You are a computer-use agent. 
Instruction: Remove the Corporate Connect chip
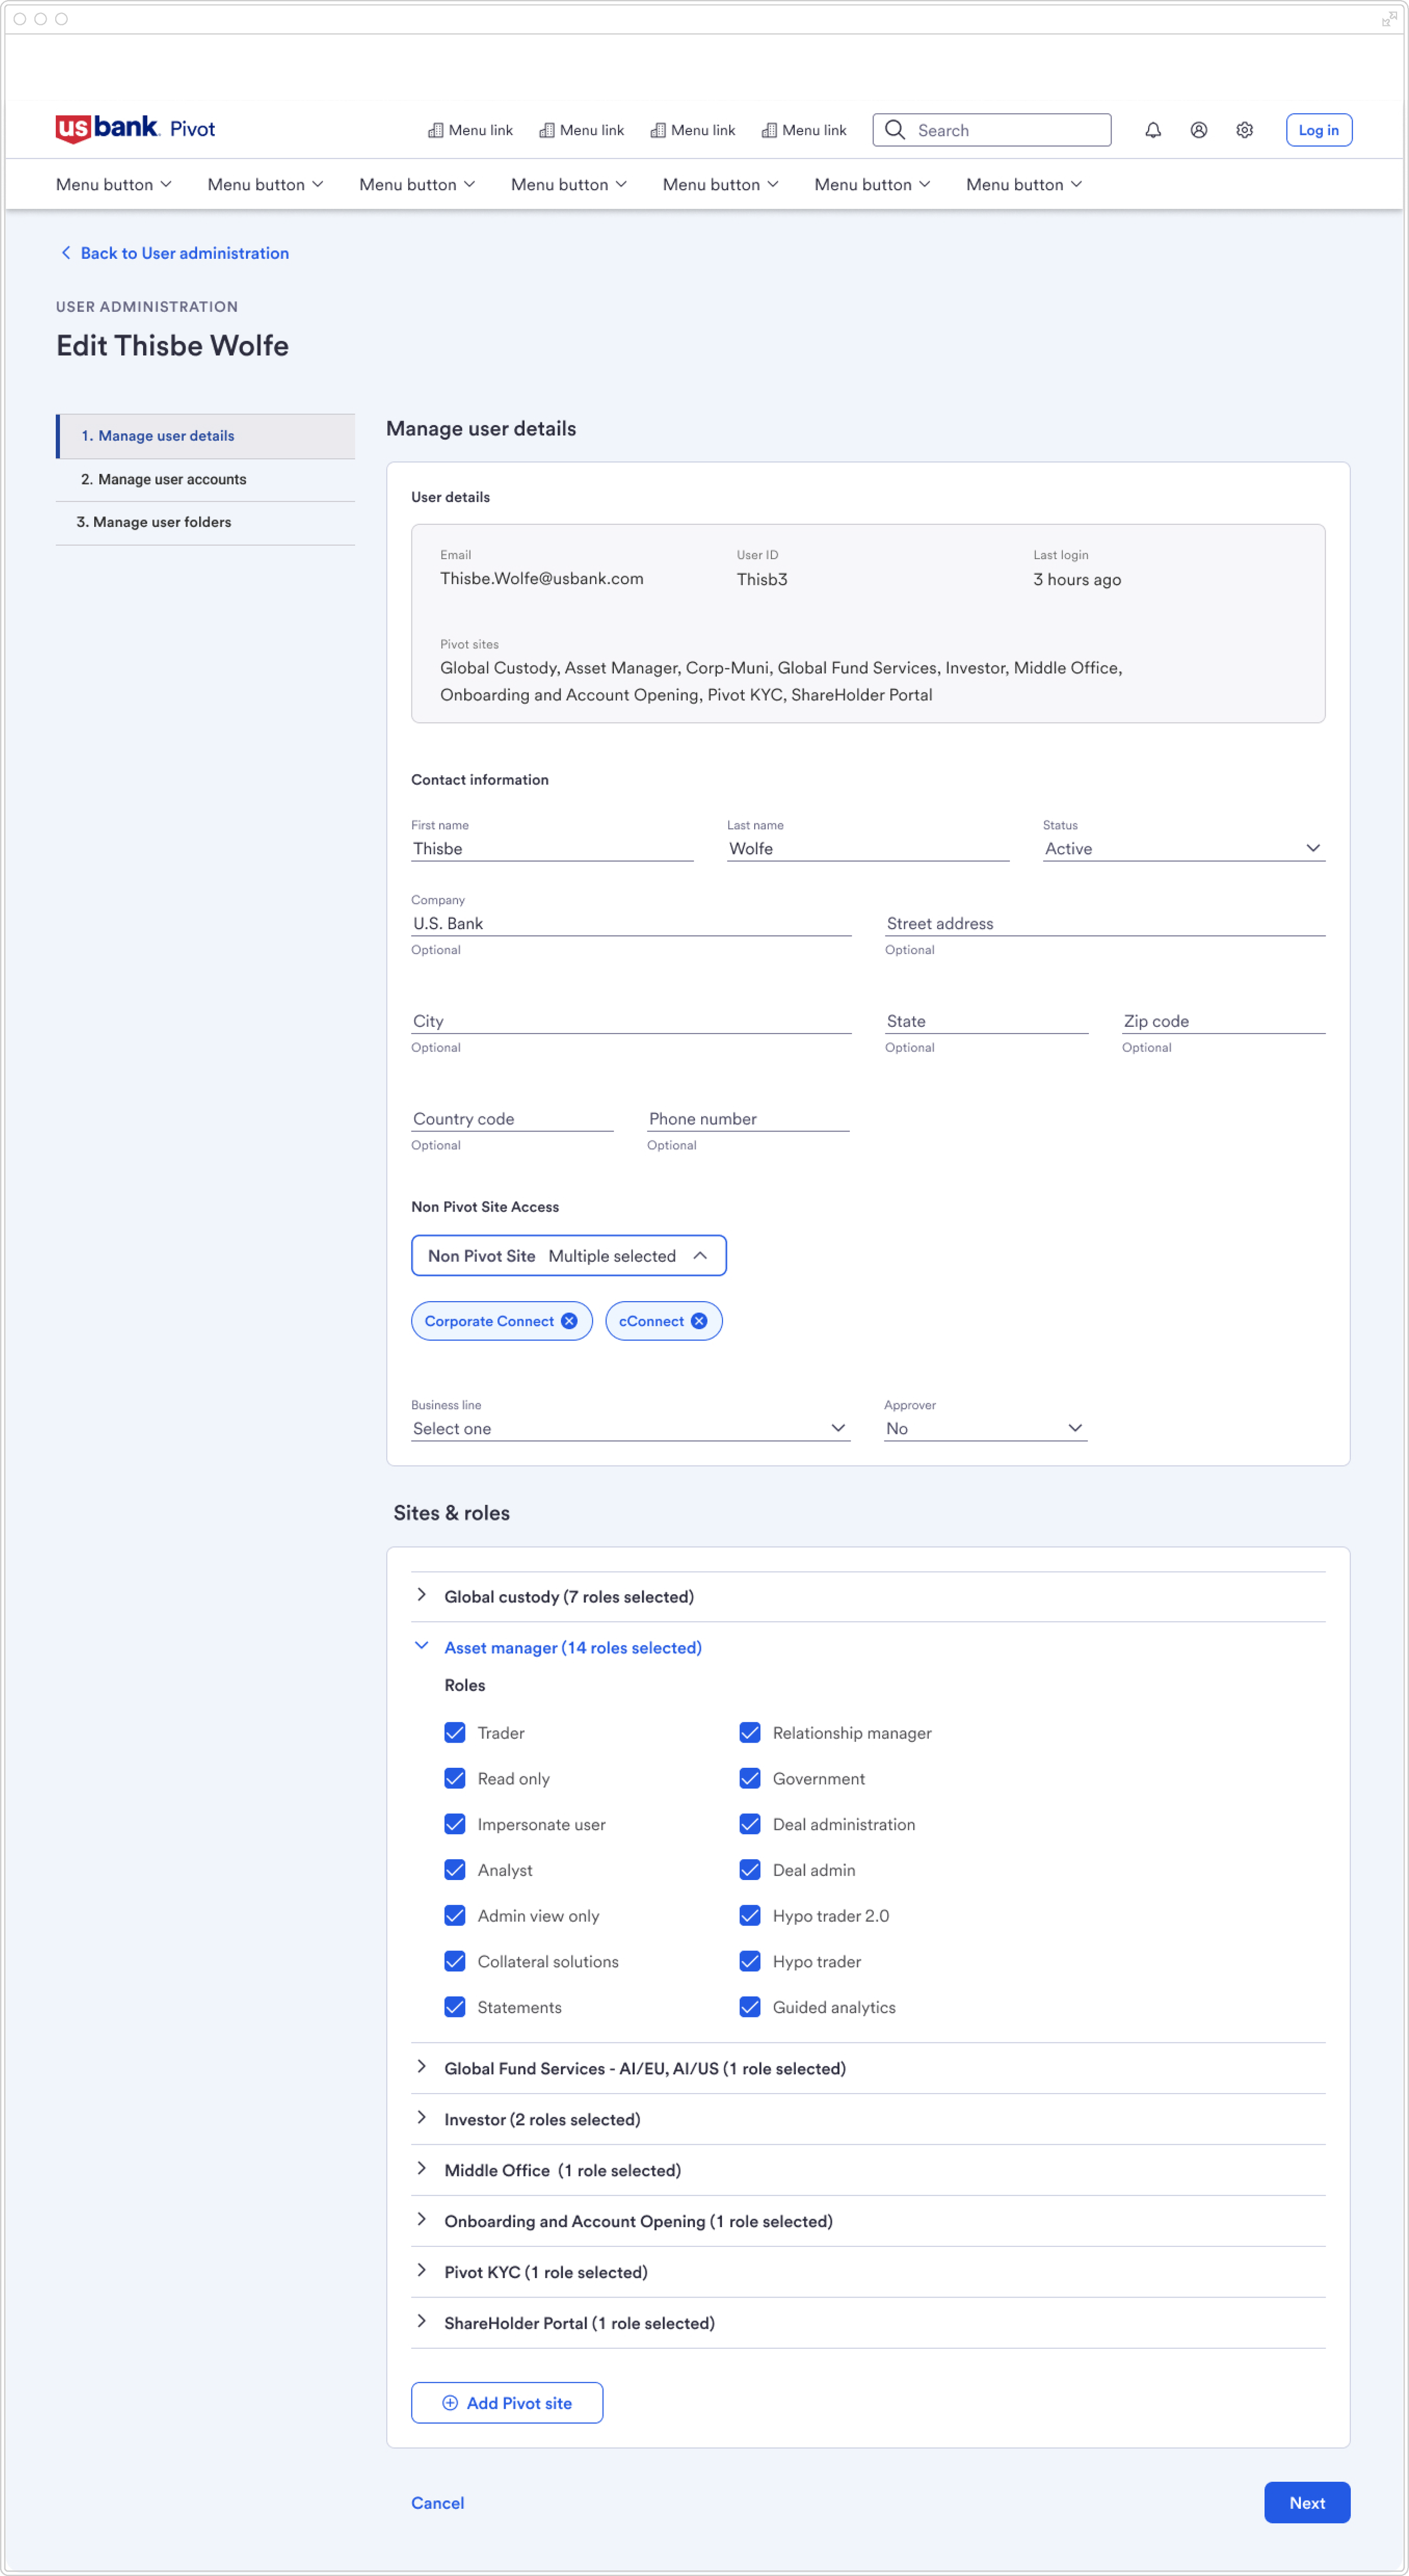point(569,1321)
